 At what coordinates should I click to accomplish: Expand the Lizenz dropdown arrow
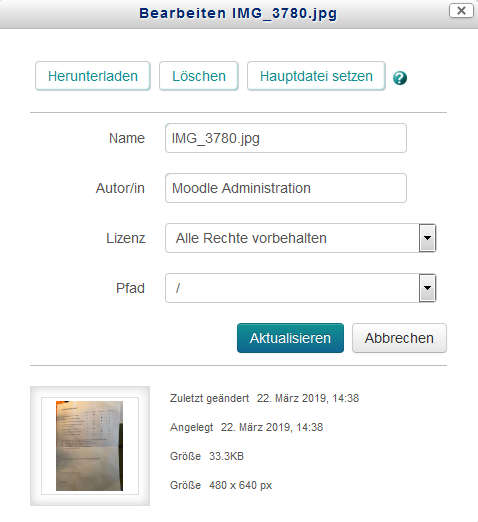coord(427,238)
